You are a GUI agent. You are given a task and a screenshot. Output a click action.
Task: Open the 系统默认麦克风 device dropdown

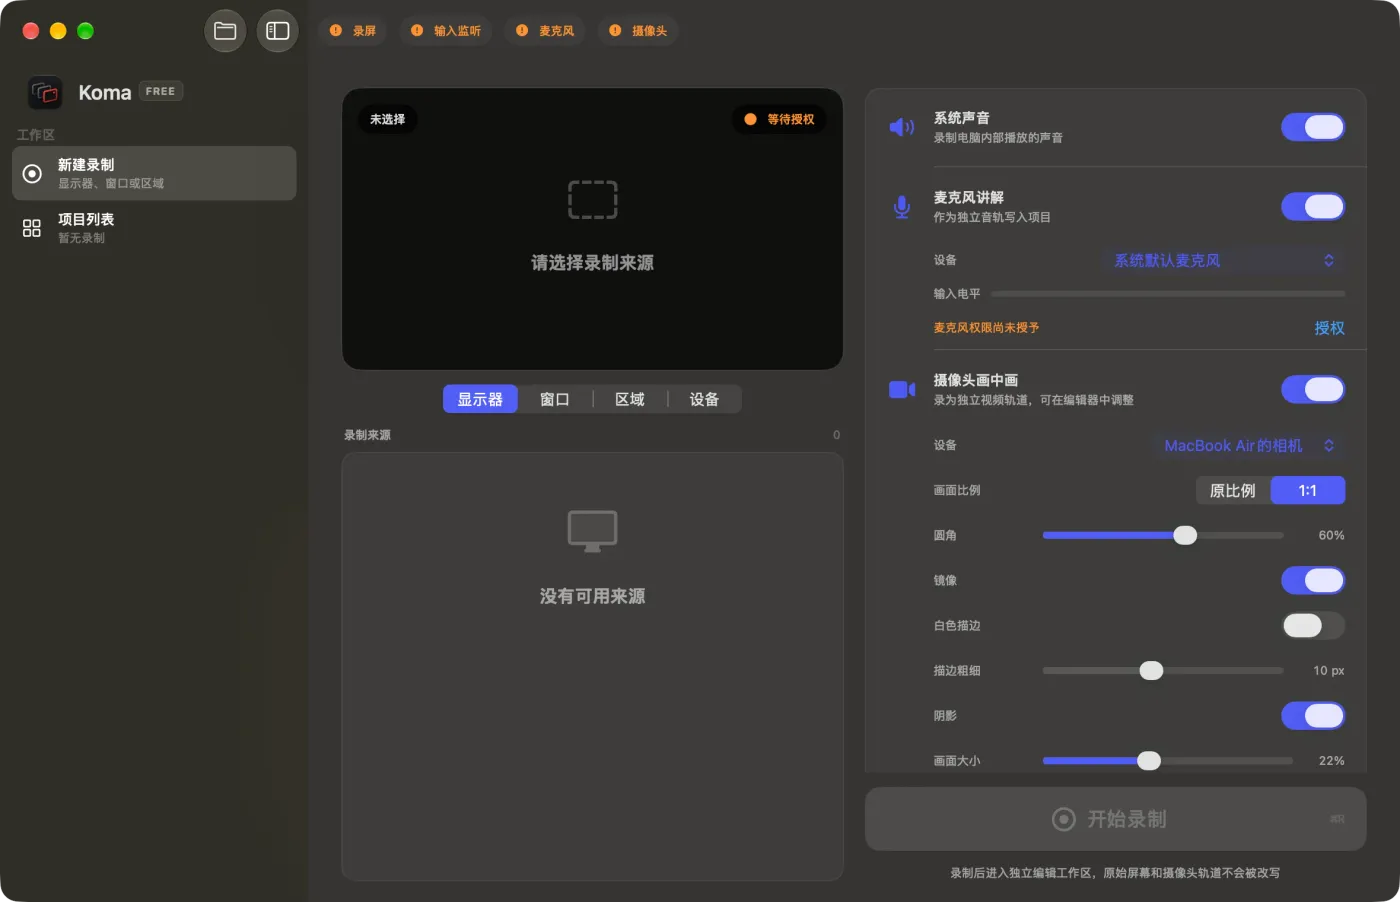1222,260
